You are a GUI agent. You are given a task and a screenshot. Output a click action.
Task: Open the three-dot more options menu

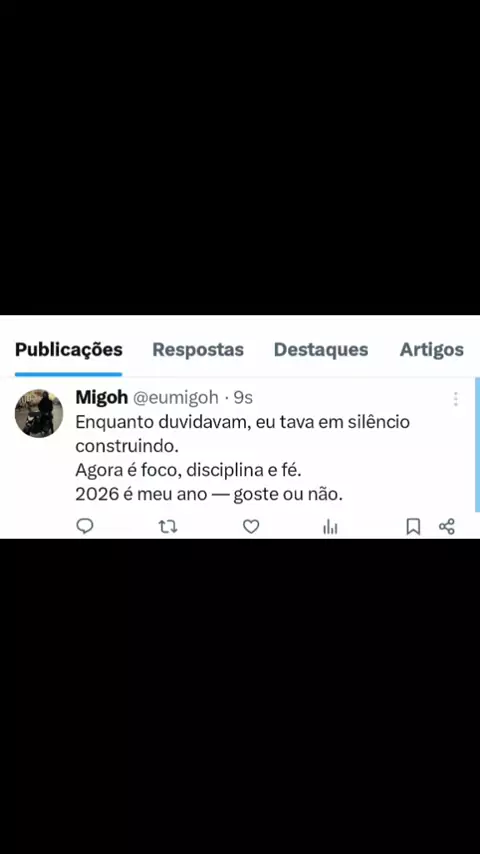click(455, 399)
